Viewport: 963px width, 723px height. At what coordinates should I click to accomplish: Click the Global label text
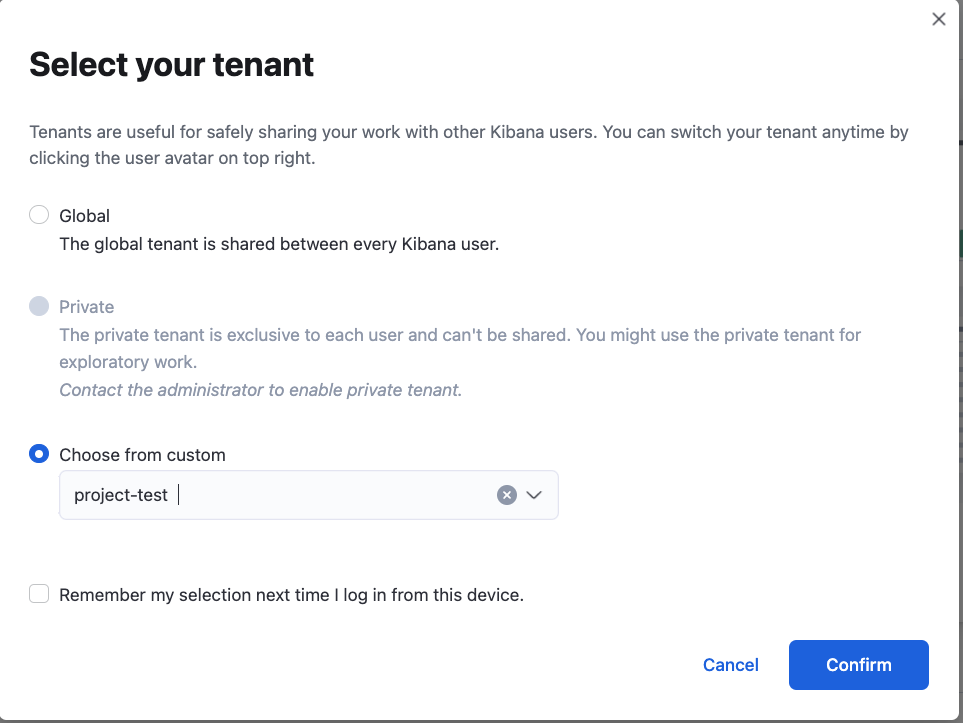[x=84, y=216]
